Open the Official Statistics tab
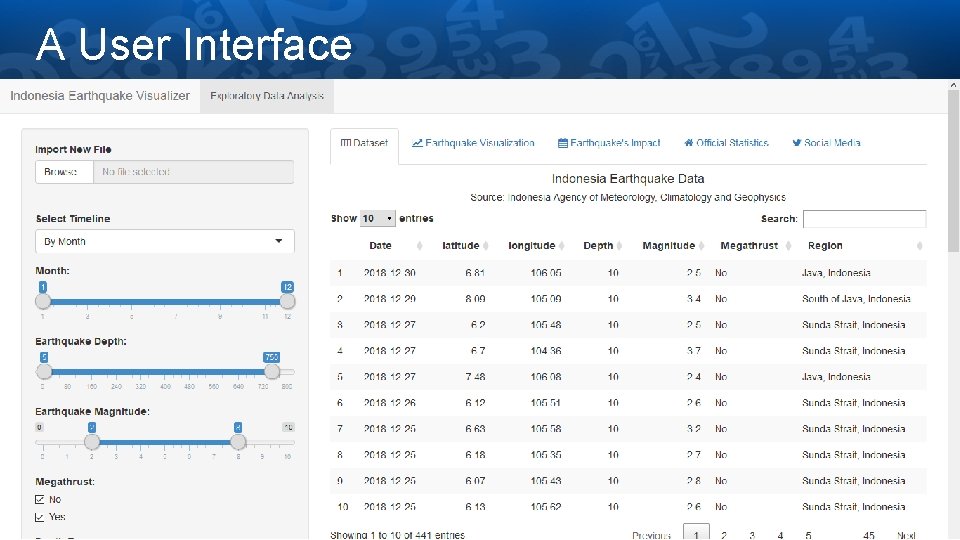 point(726,143)
